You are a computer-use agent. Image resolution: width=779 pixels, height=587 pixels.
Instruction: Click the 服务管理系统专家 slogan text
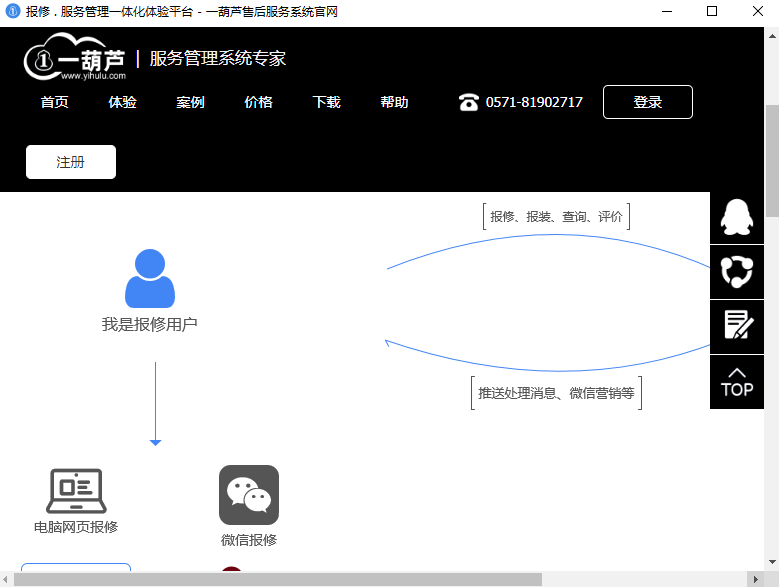218,59
